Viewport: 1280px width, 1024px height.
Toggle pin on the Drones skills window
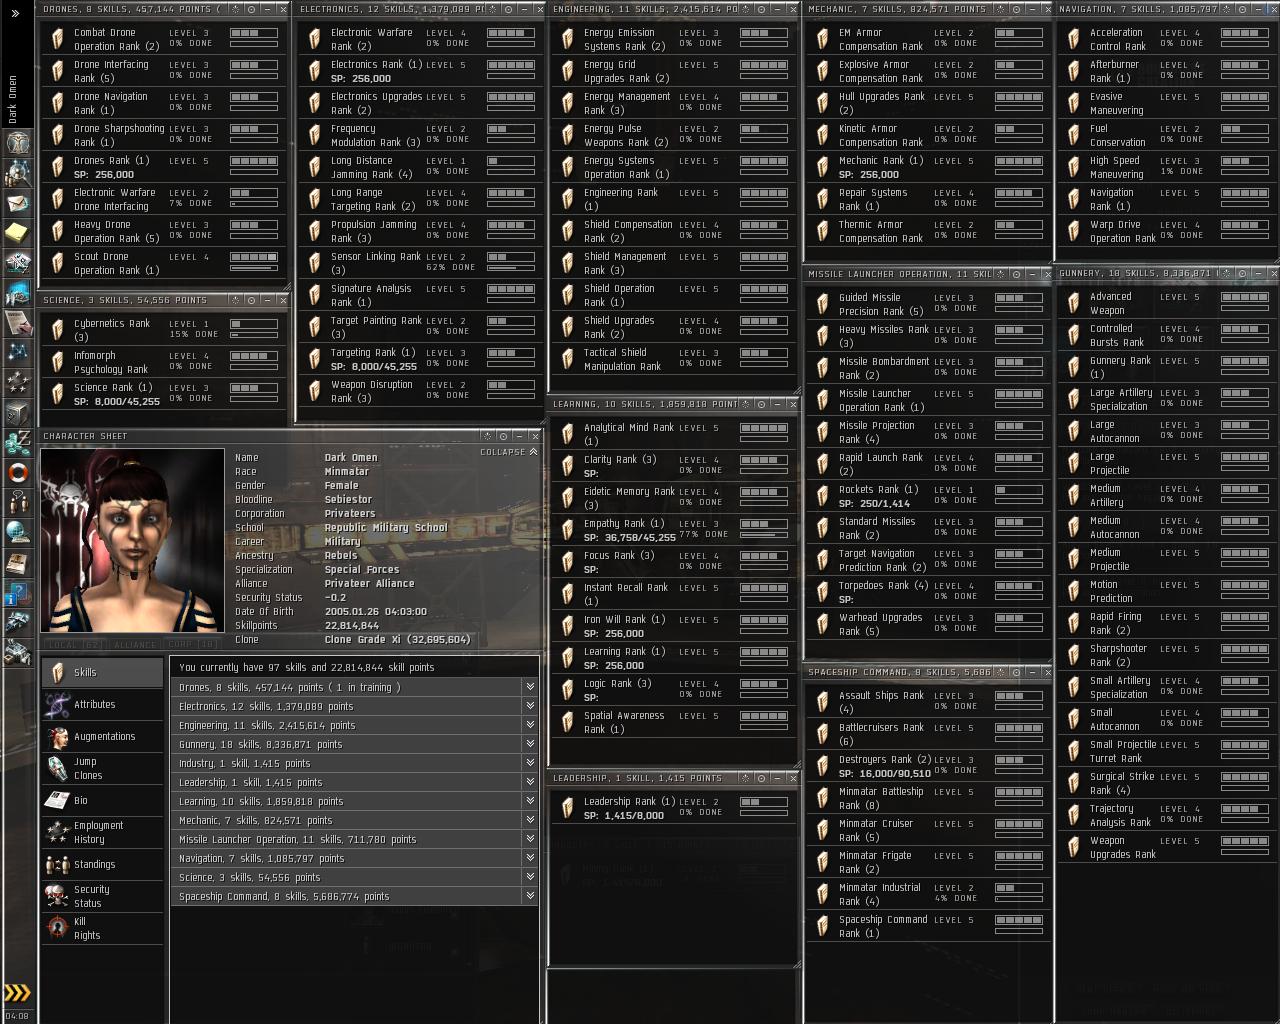pos(251,9)
